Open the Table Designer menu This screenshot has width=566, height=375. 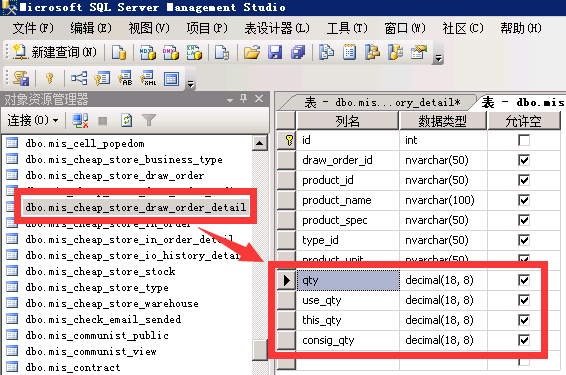pos(277,28)
